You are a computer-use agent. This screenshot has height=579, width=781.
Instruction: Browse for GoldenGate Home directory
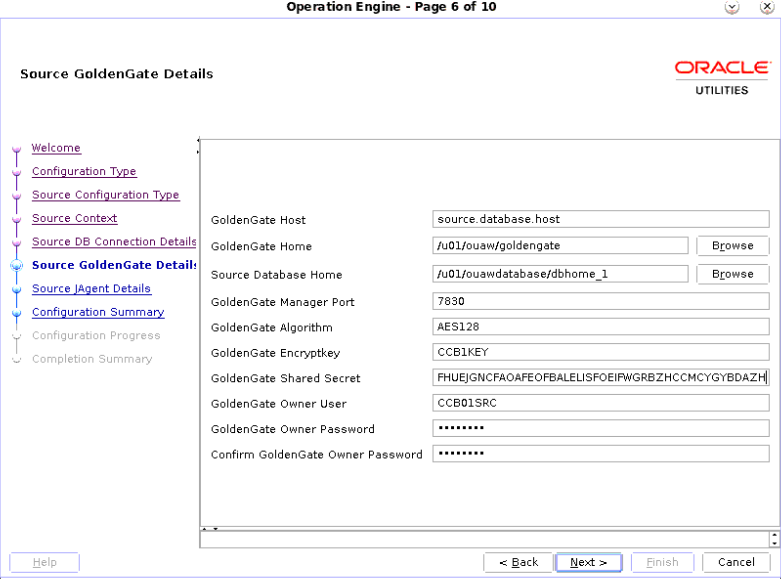732,246
